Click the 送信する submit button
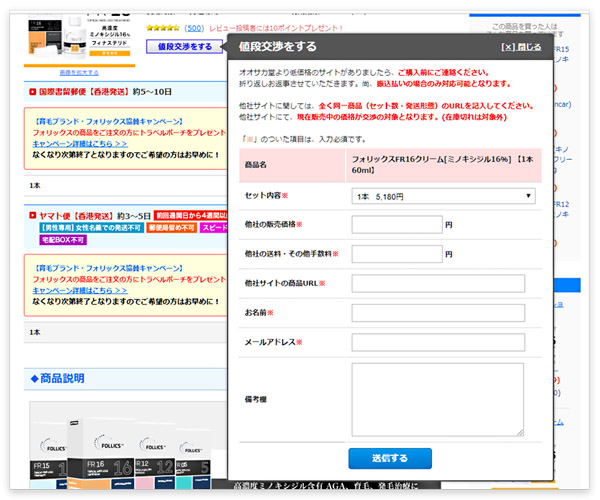The height and width of the screenshot is (500, 600). [x=389, y=458]
